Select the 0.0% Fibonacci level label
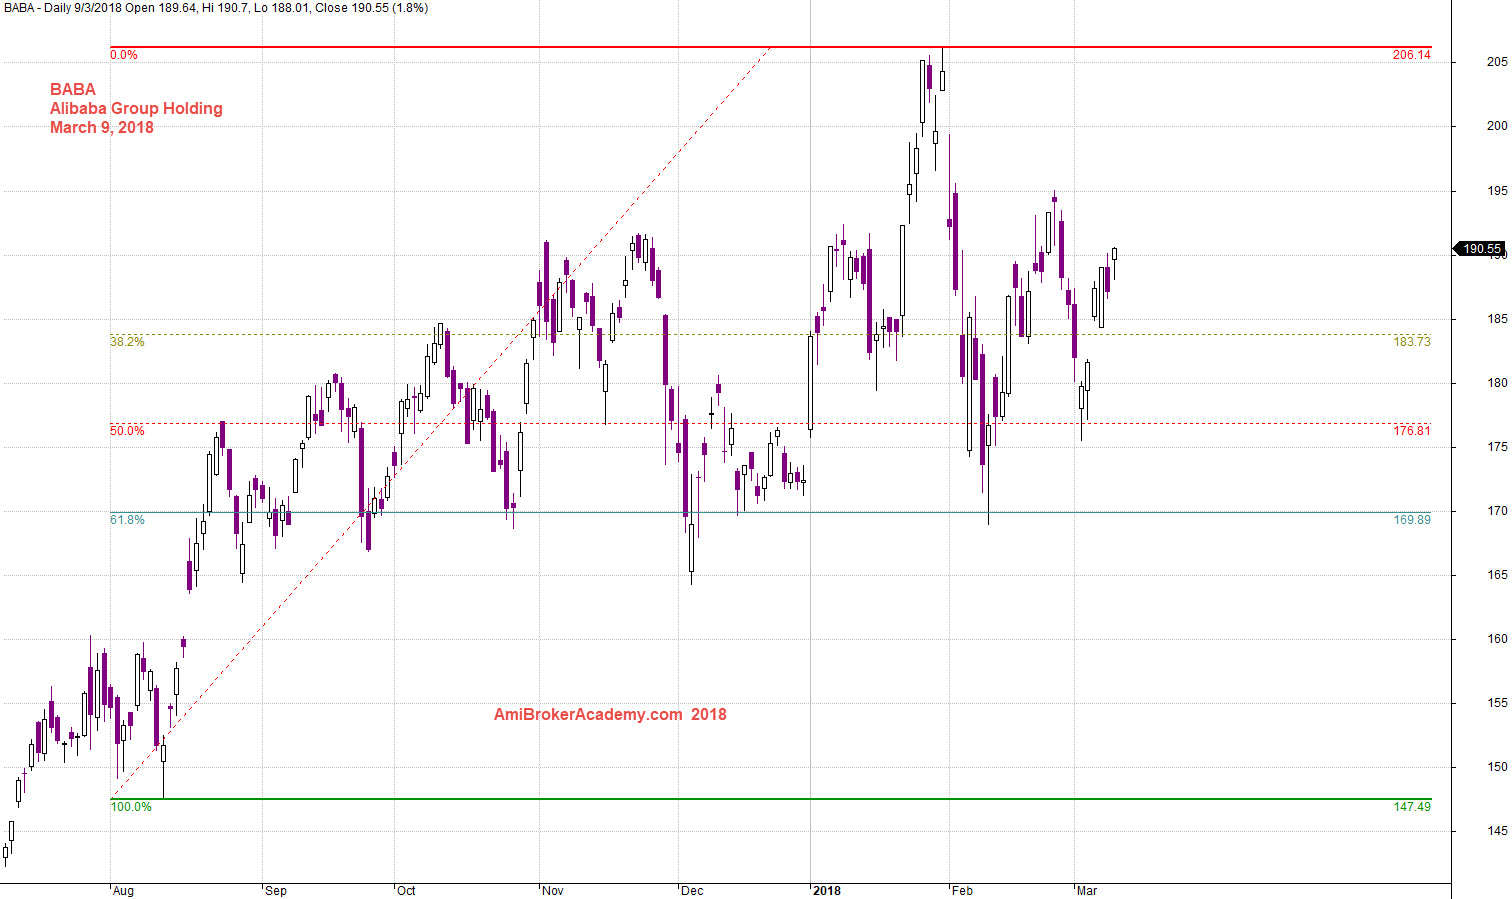The image size is (1512, 899). click(124, 55)
